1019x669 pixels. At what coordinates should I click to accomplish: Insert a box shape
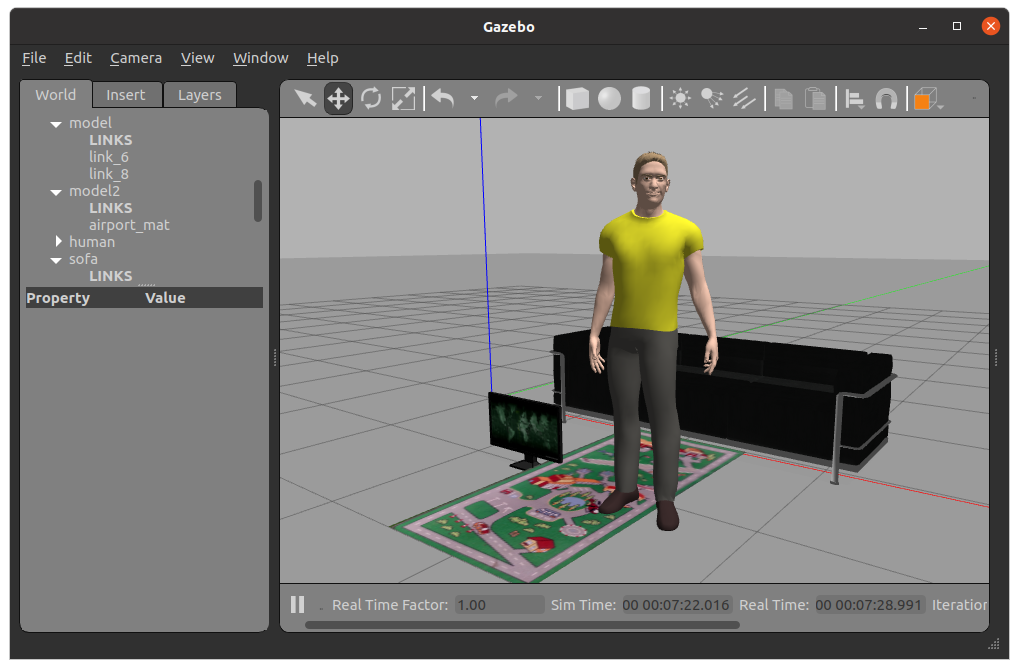[577, 99]
